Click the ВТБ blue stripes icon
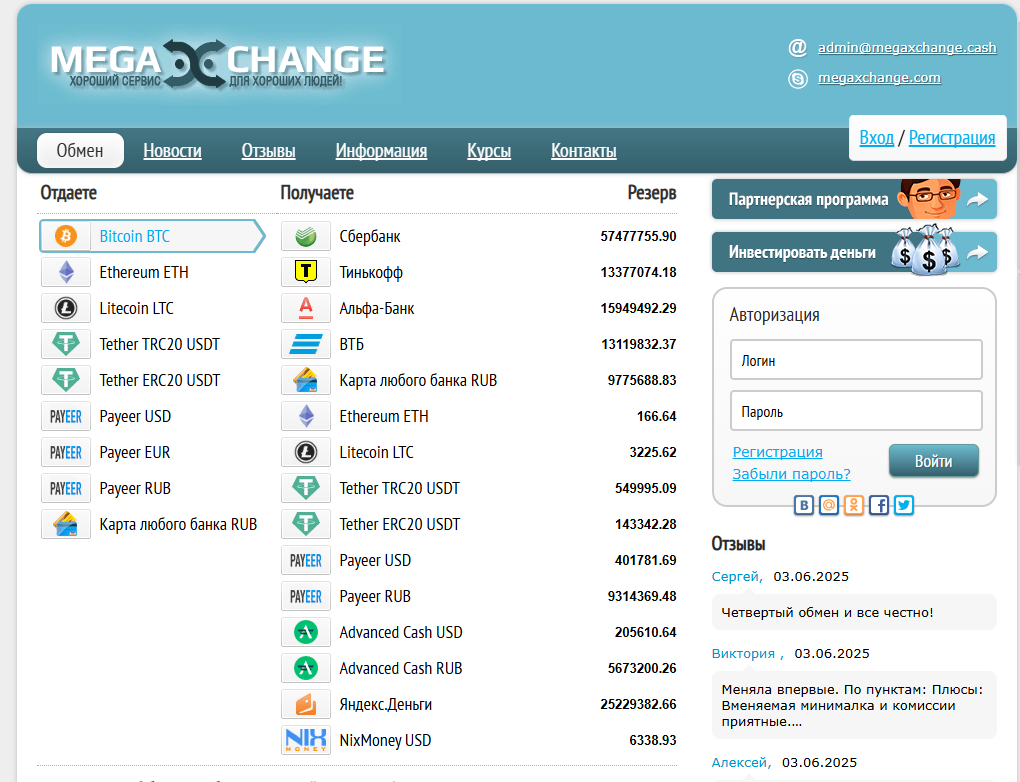This screenshot has width=1020, height=782. coord(306,344)
